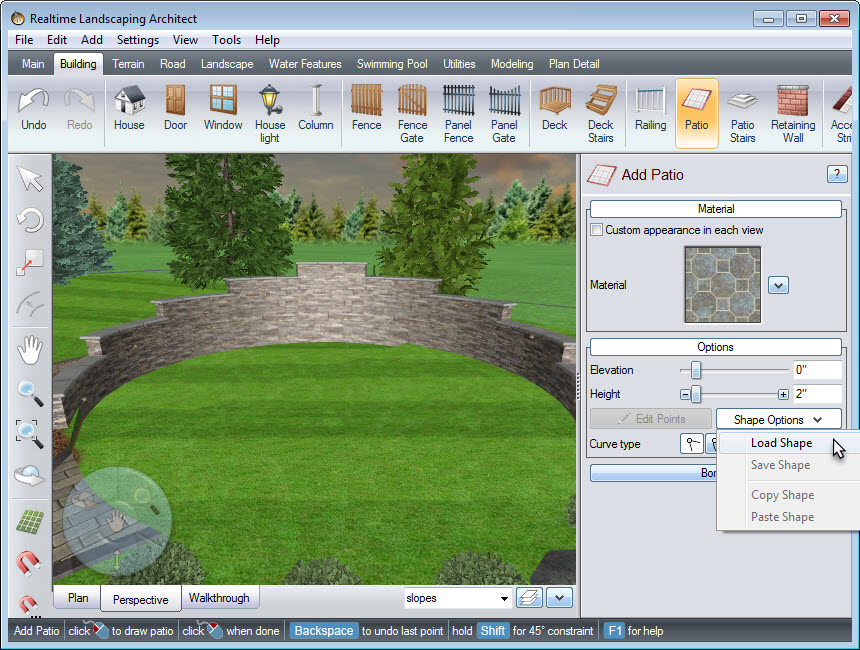Click the Height slider handle

pyautogui.click(x=695, y=394)
